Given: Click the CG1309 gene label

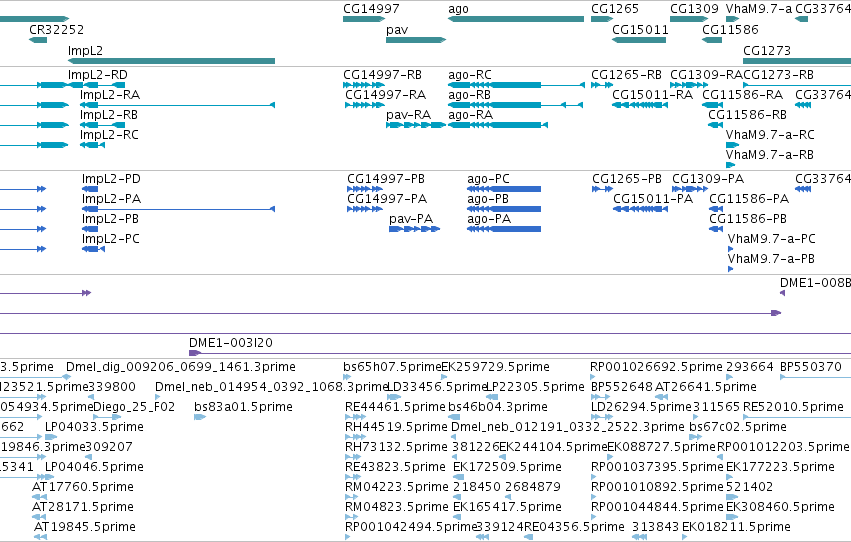Looking at the screenshot, I should click(x=694, y=9).
